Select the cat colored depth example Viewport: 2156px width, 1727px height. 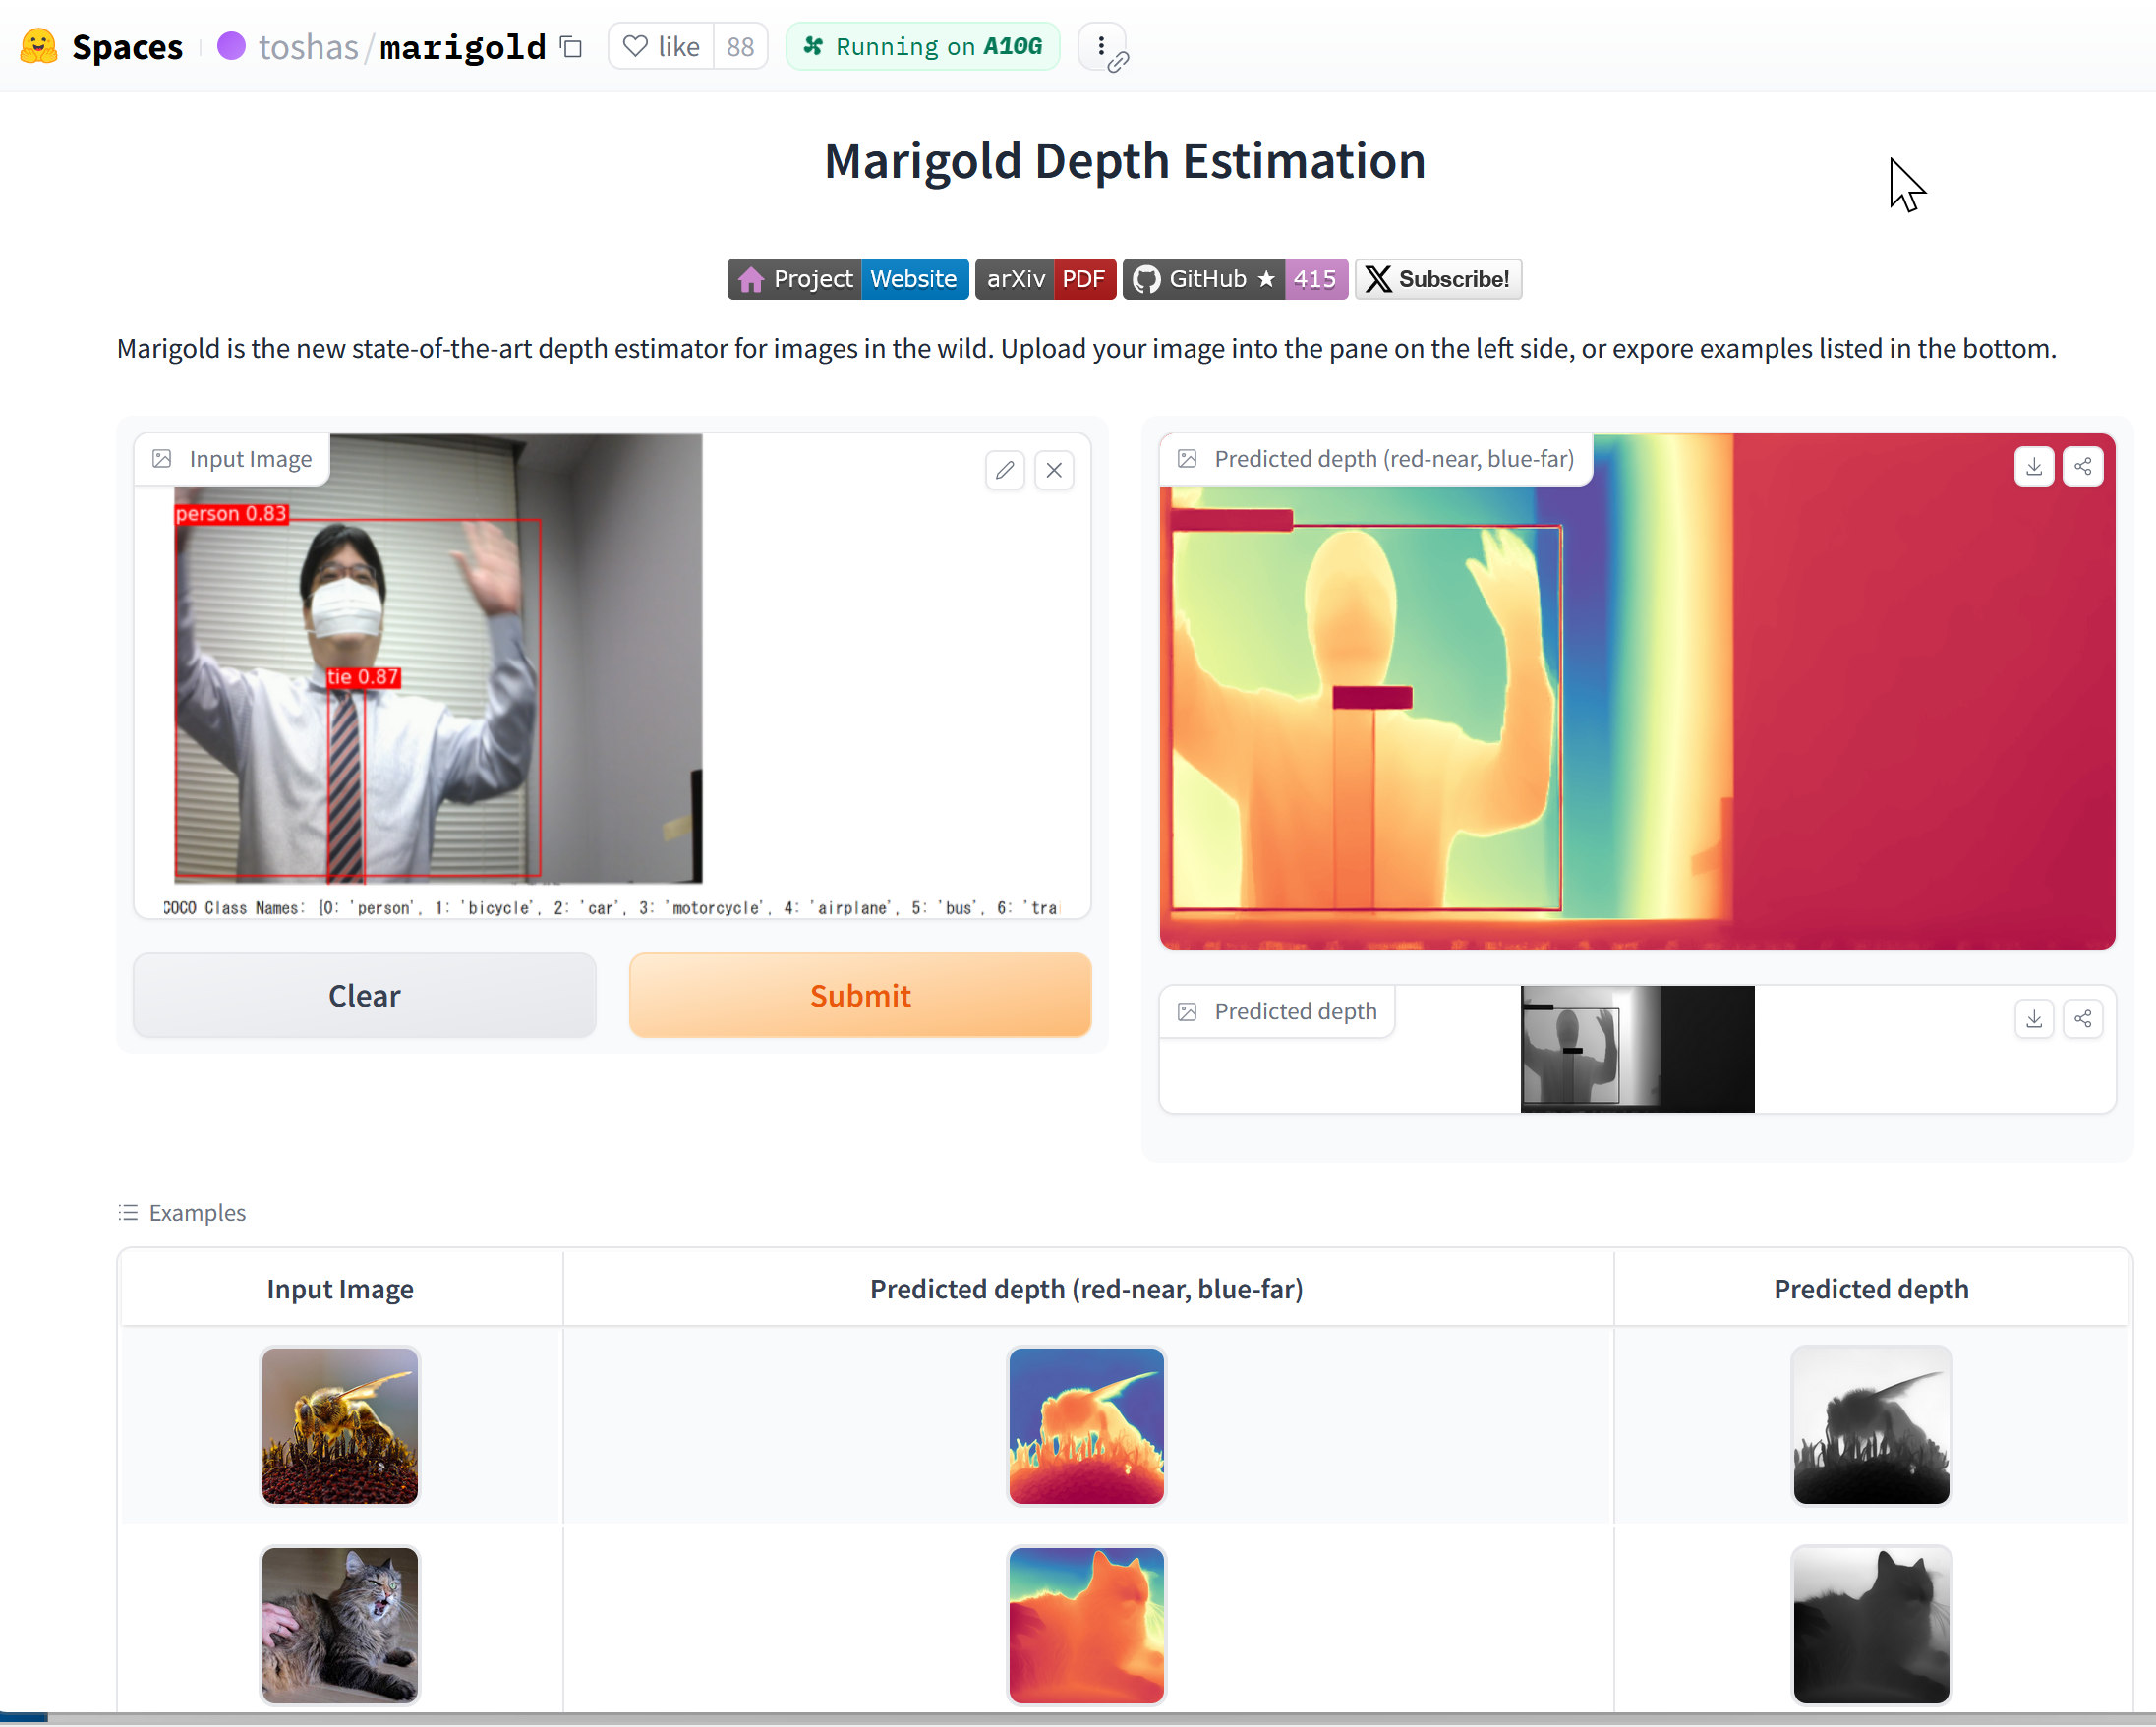point(1086,1625)
